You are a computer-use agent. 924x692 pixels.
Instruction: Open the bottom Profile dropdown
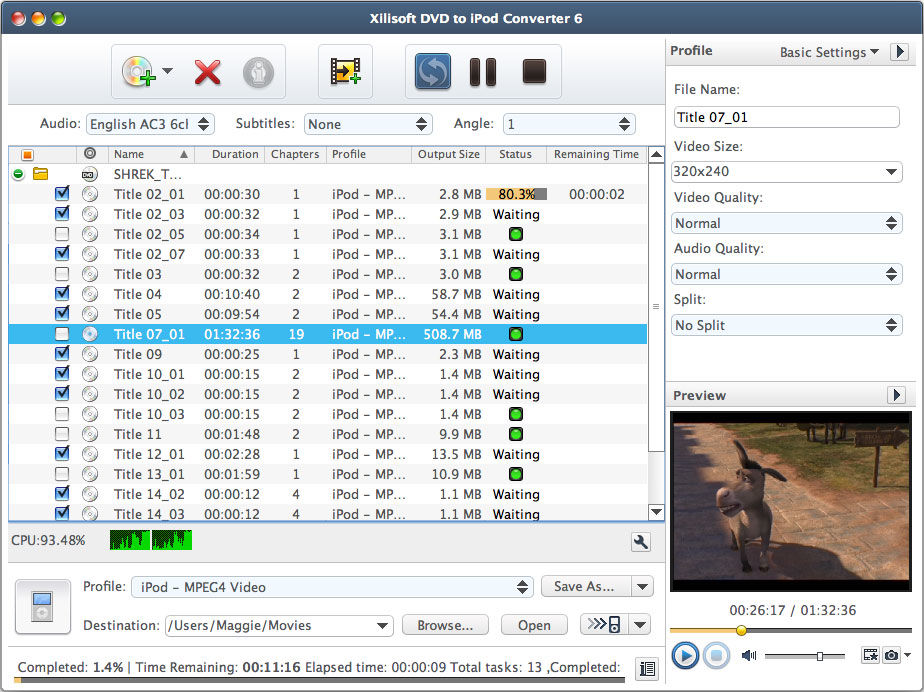click(332, 586)
